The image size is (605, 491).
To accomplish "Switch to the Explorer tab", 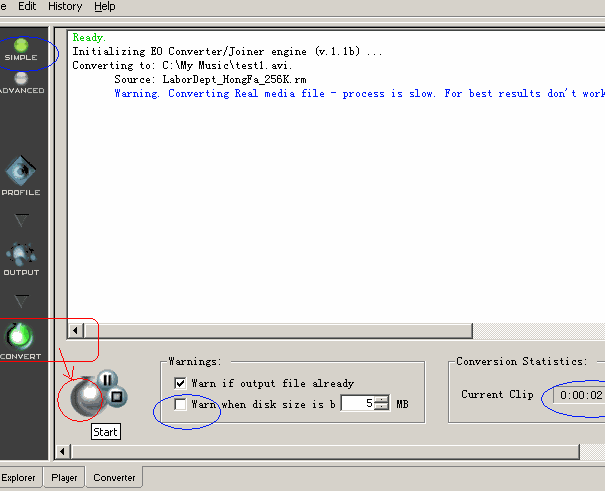I will click(x=18, y=478).
